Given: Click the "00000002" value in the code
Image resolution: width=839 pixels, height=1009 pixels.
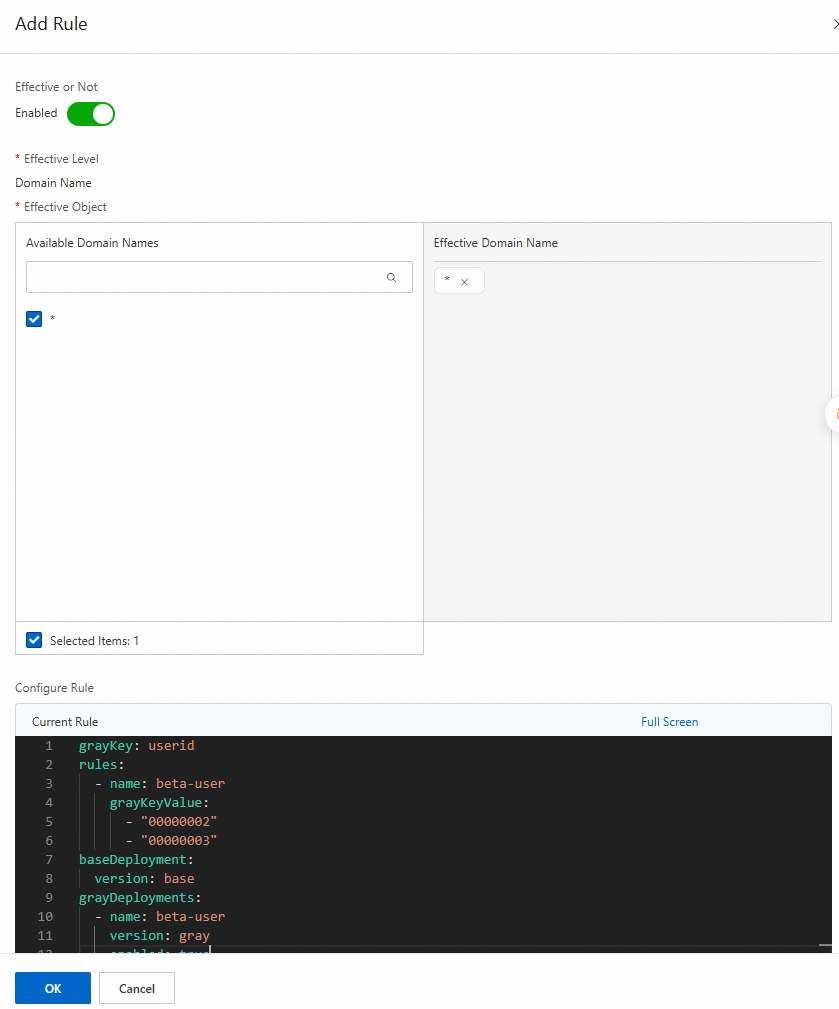Looking at the screenshot, I should point(179,822).
